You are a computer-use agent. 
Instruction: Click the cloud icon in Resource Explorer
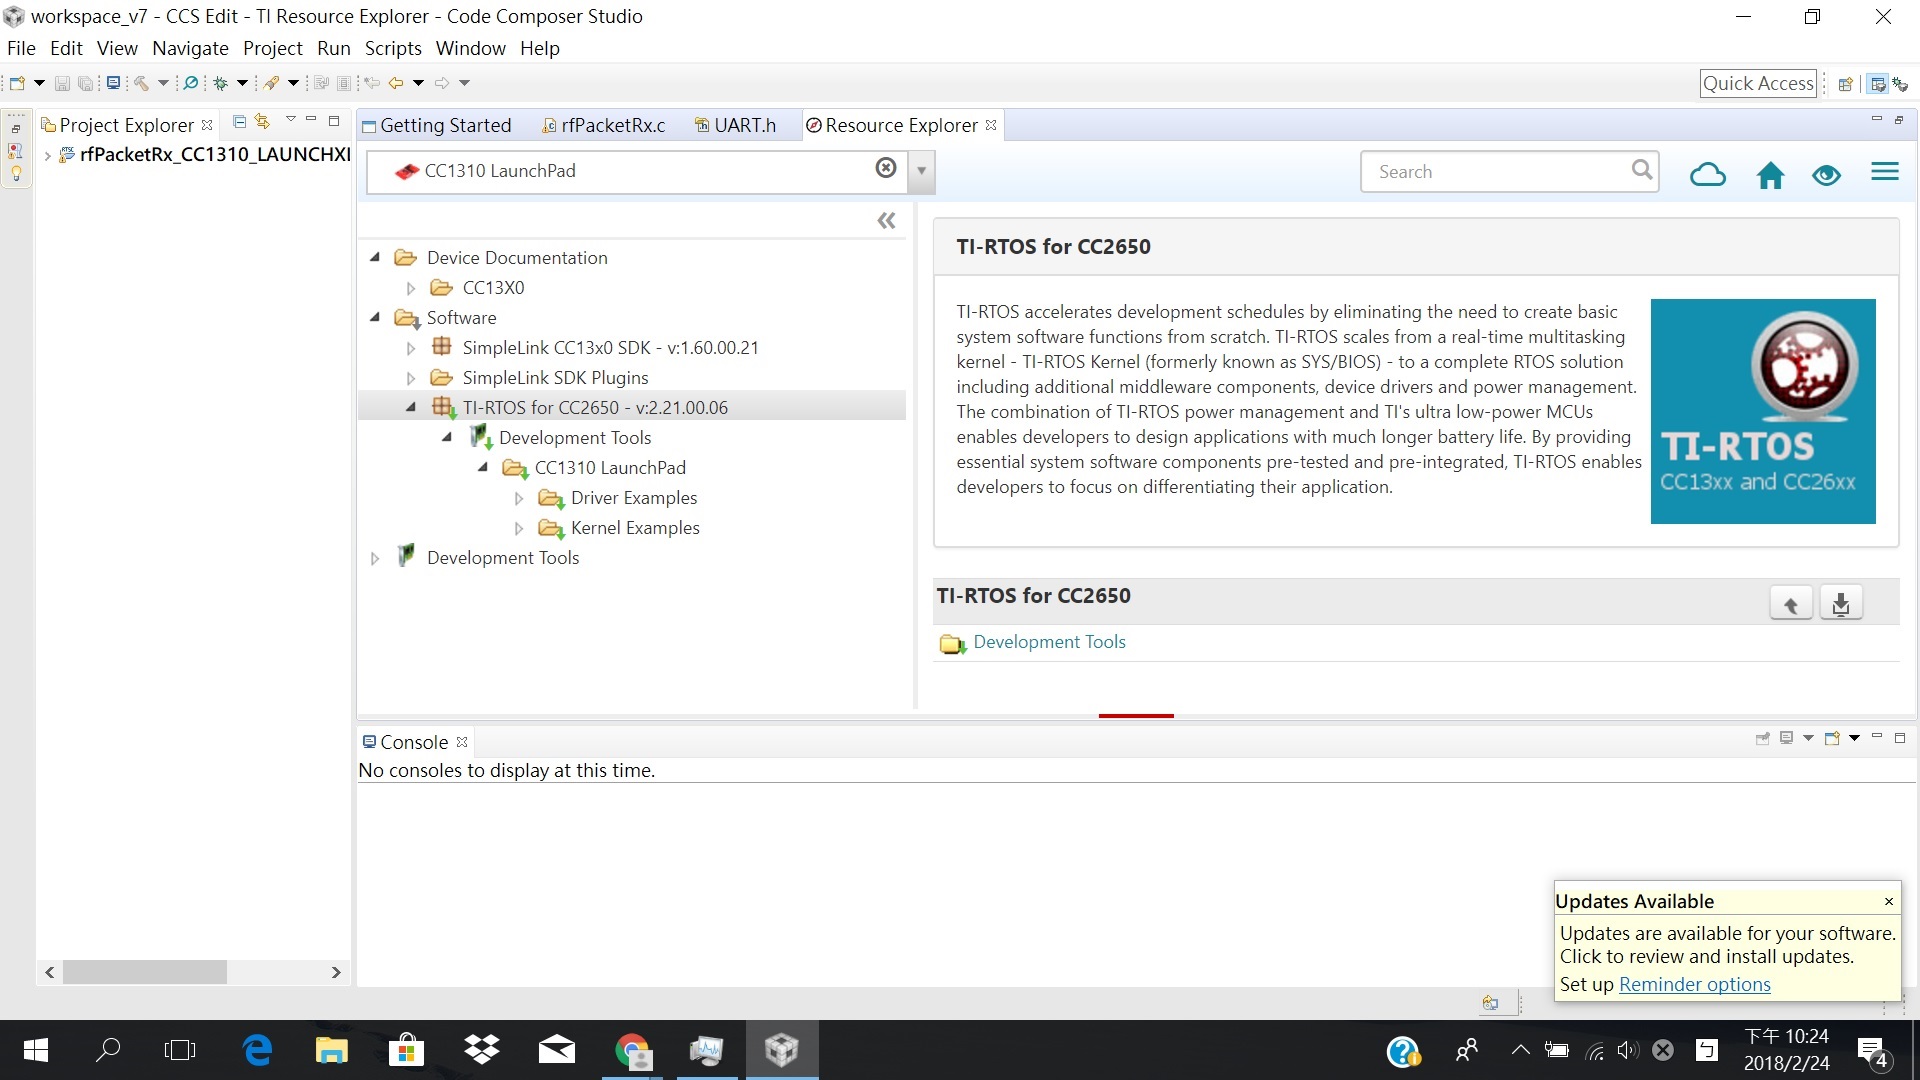coord(1707,175)
